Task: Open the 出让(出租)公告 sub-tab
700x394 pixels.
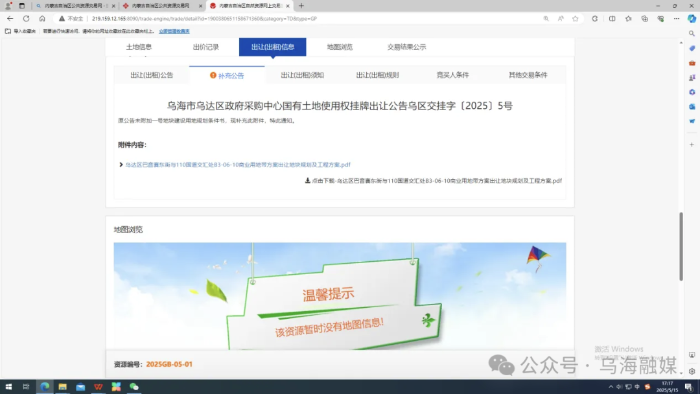Action: click(x=152, y=75)
